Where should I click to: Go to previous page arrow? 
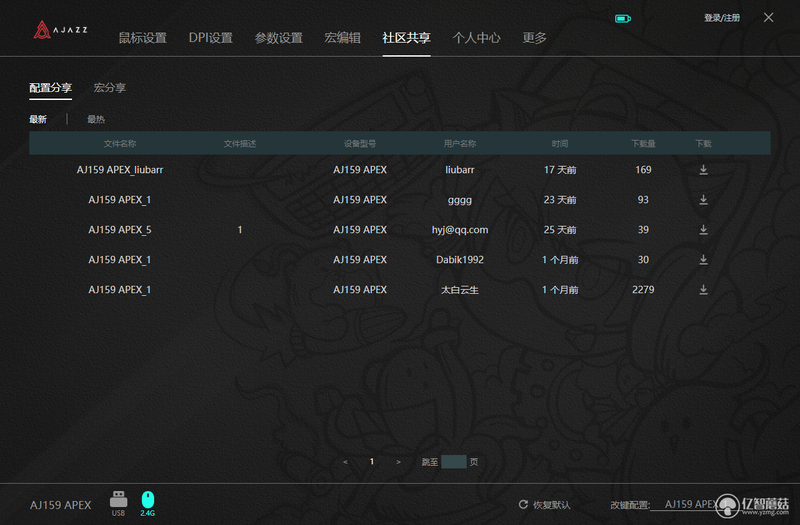tap(345, 462)
